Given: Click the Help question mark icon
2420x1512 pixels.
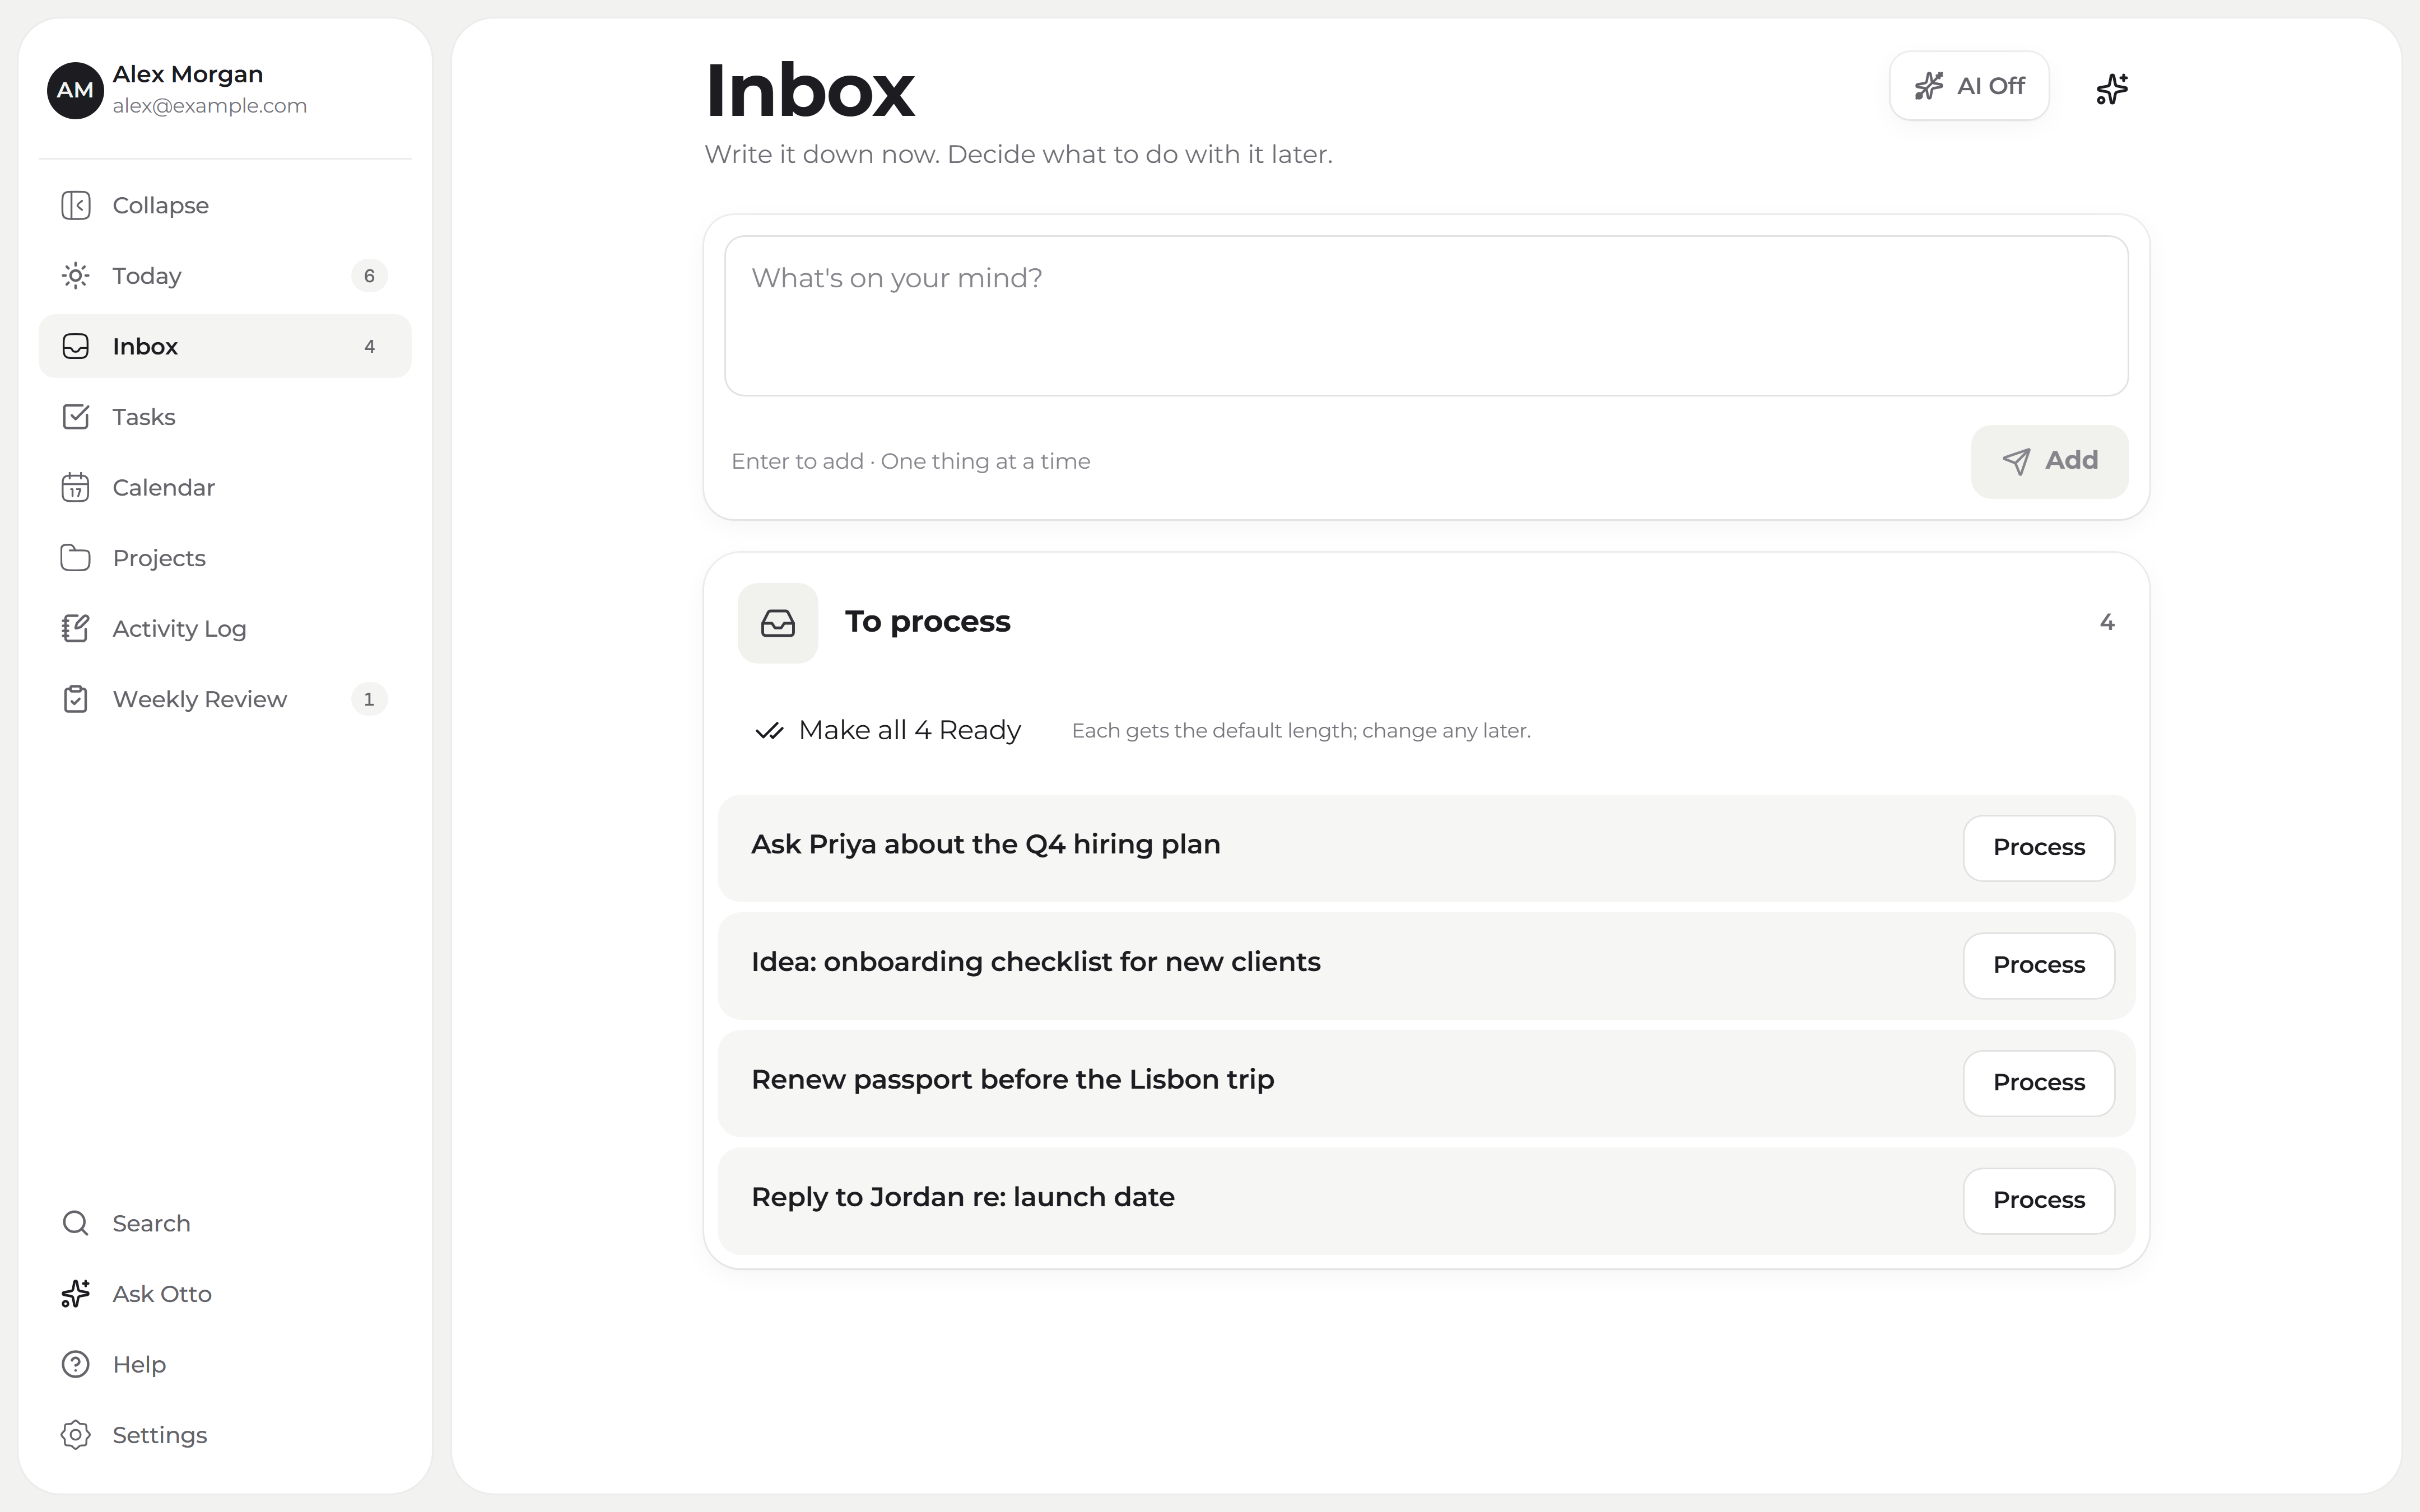Looking at the screenshot, I should coord(76,1364).
